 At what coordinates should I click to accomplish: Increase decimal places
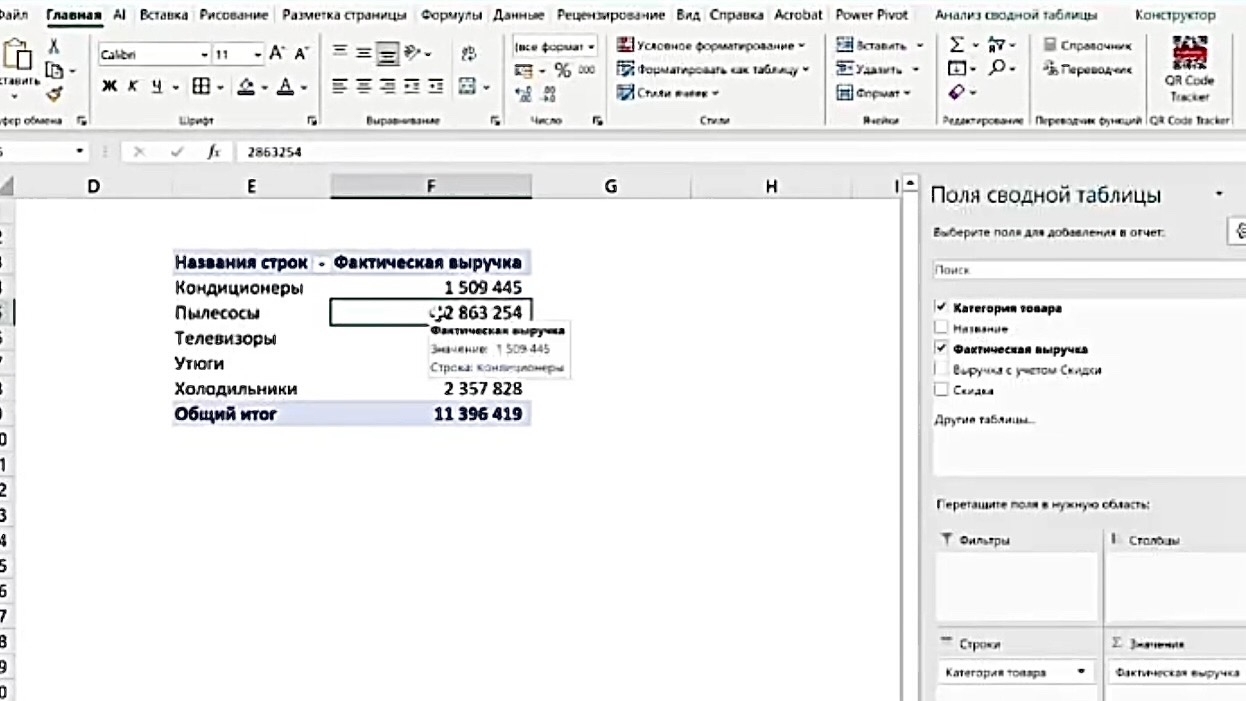pyautogui.click(x=523, y=94)
